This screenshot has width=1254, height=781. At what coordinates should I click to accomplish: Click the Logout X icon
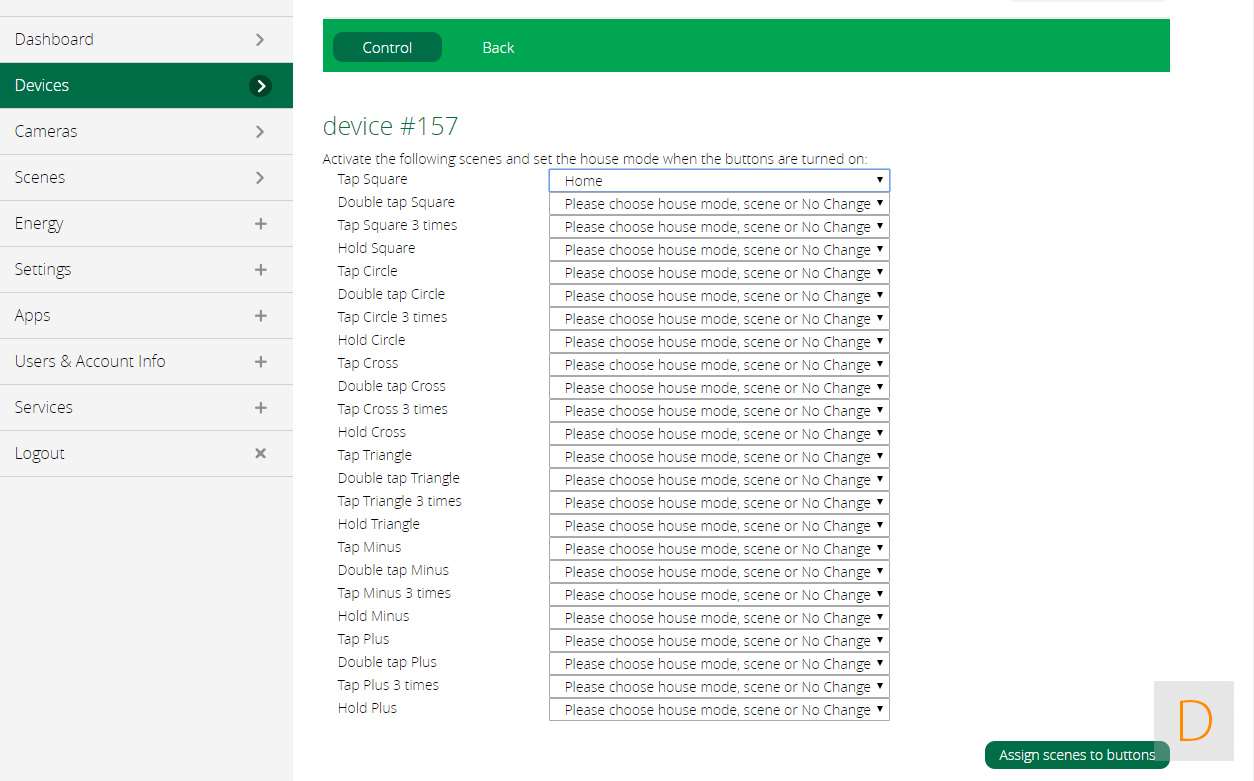pyautogui.click(x=260, y=454)
